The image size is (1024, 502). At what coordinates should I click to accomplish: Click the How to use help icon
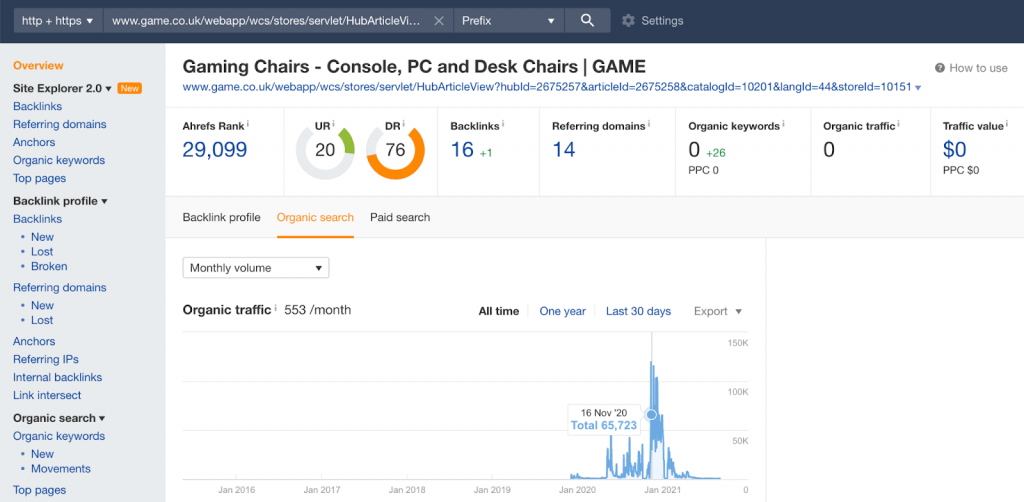940,68
